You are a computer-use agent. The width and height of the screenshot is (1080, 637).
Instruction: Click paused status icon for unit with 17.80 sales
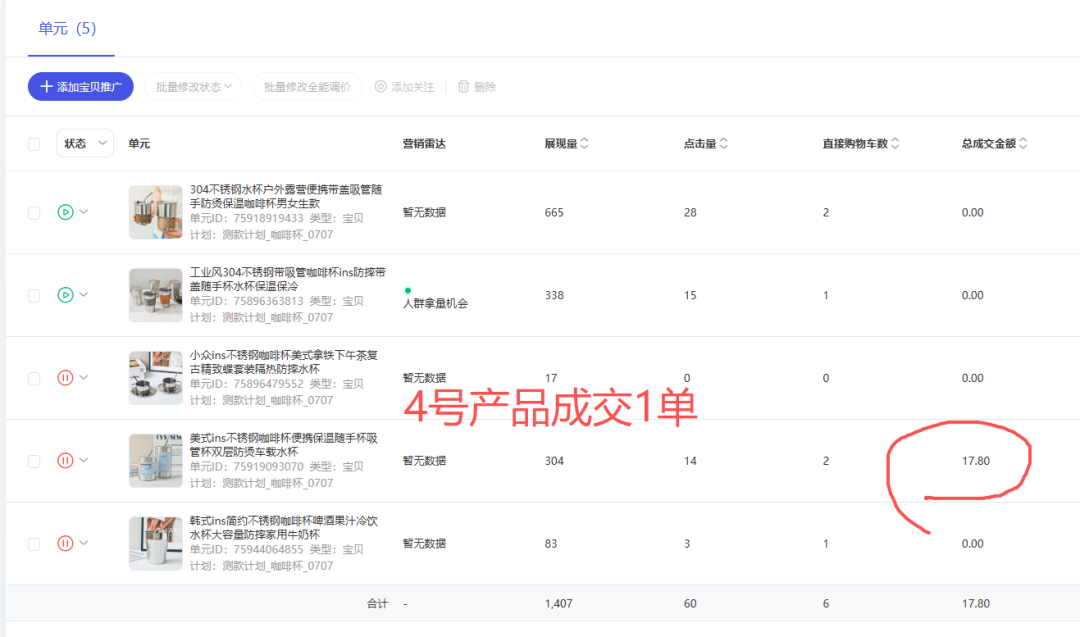pyautogui.click(x=65, y=461)
